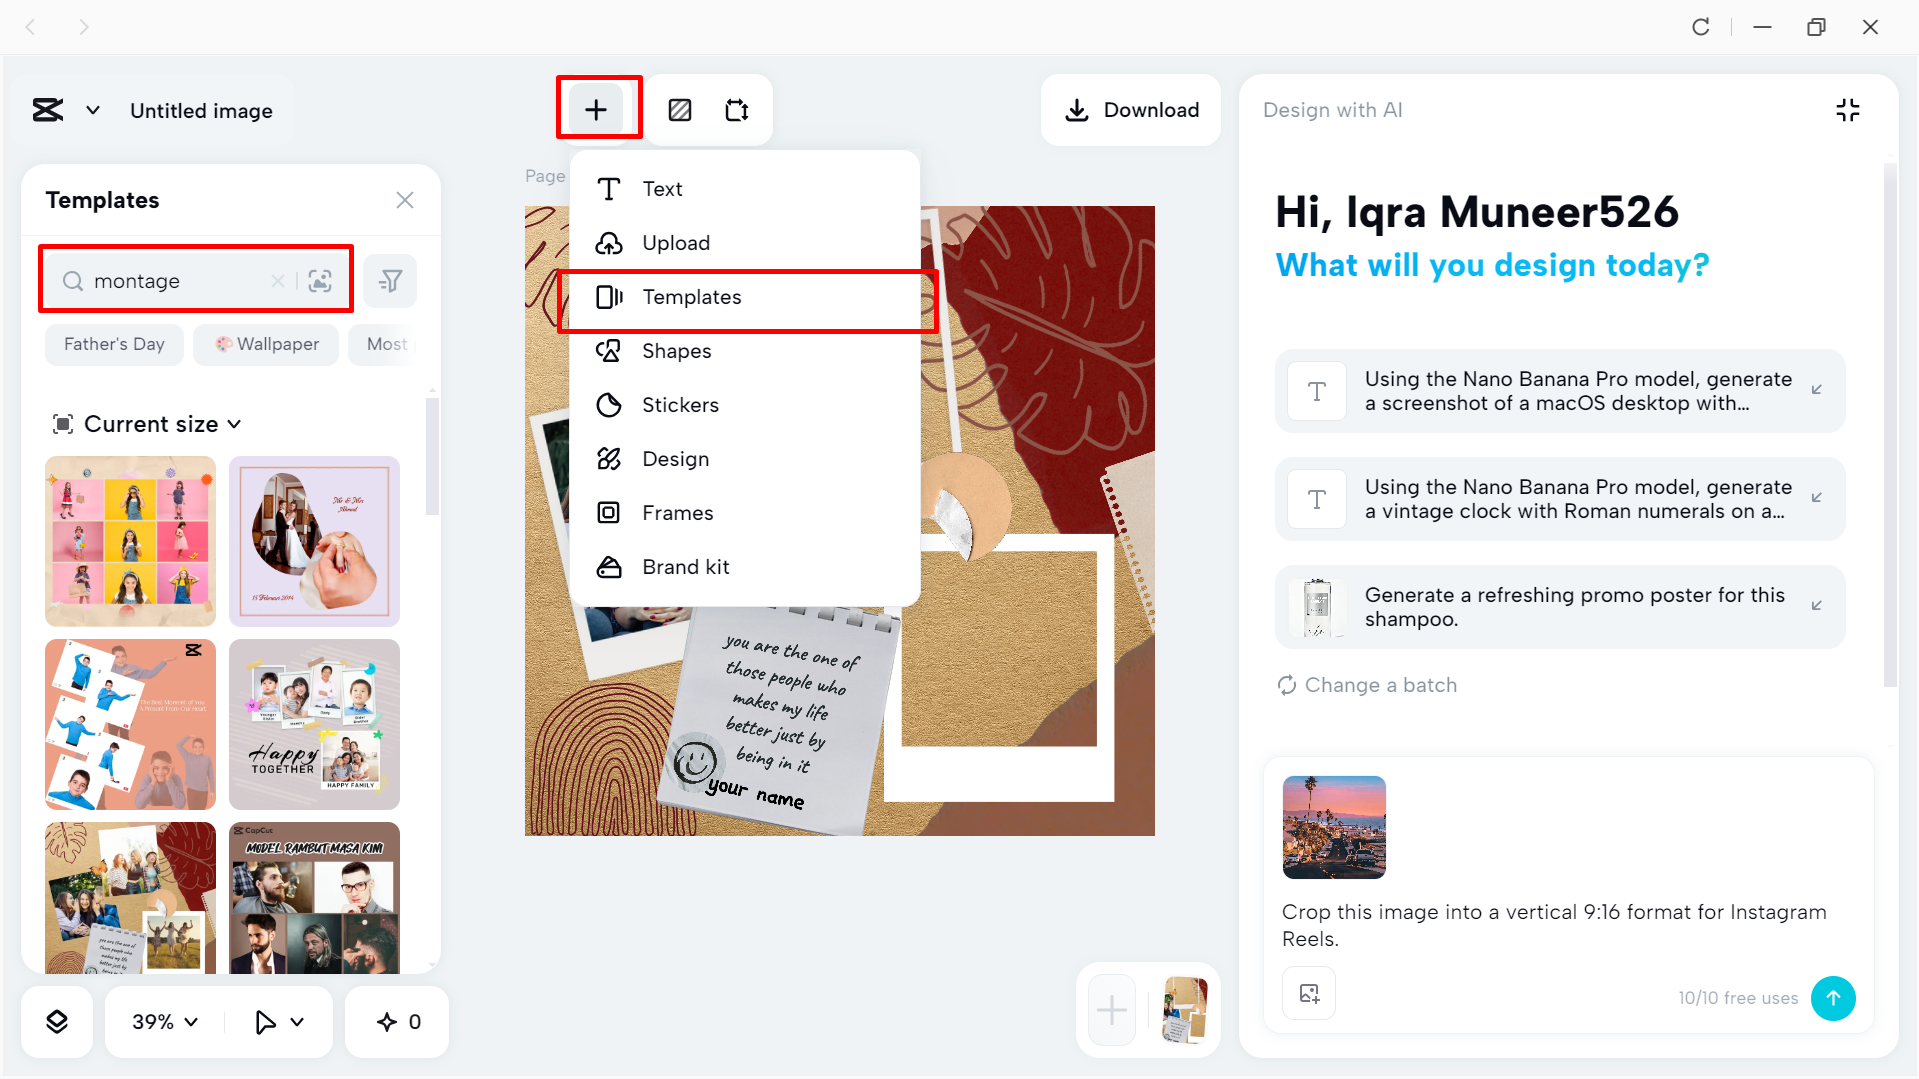Choose Upload from the add menu
Screen dimensions: 1919x1079
coord(745,243)
